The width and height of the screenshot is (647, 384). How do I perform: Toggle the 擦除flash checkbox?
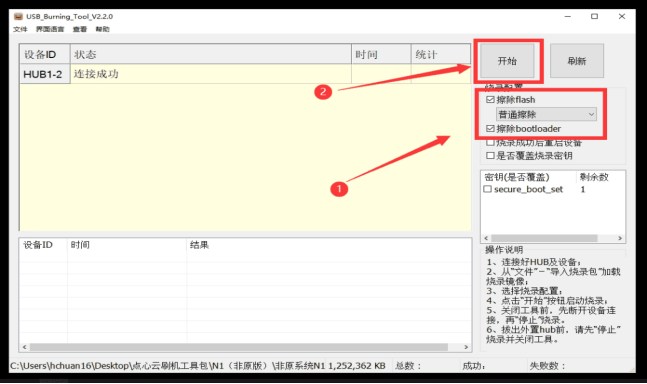click(x=490, y=100)
